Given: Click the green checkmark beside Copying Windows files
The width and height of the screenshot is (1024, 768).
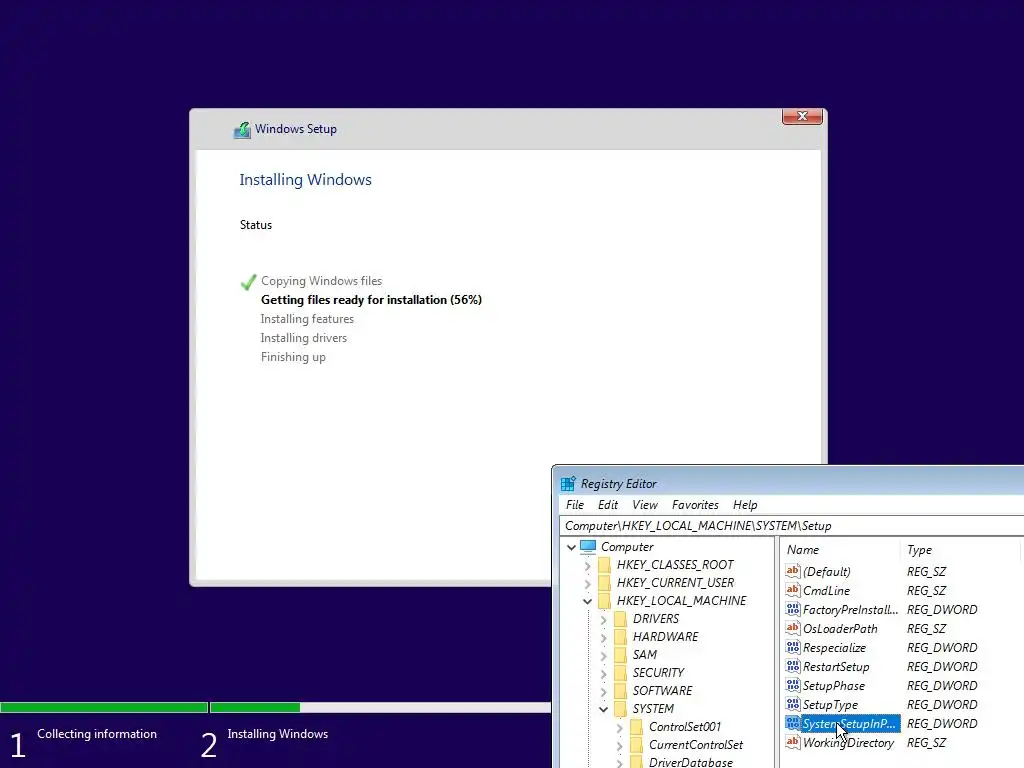Looking at the screenshot, I should coord(248,282).
